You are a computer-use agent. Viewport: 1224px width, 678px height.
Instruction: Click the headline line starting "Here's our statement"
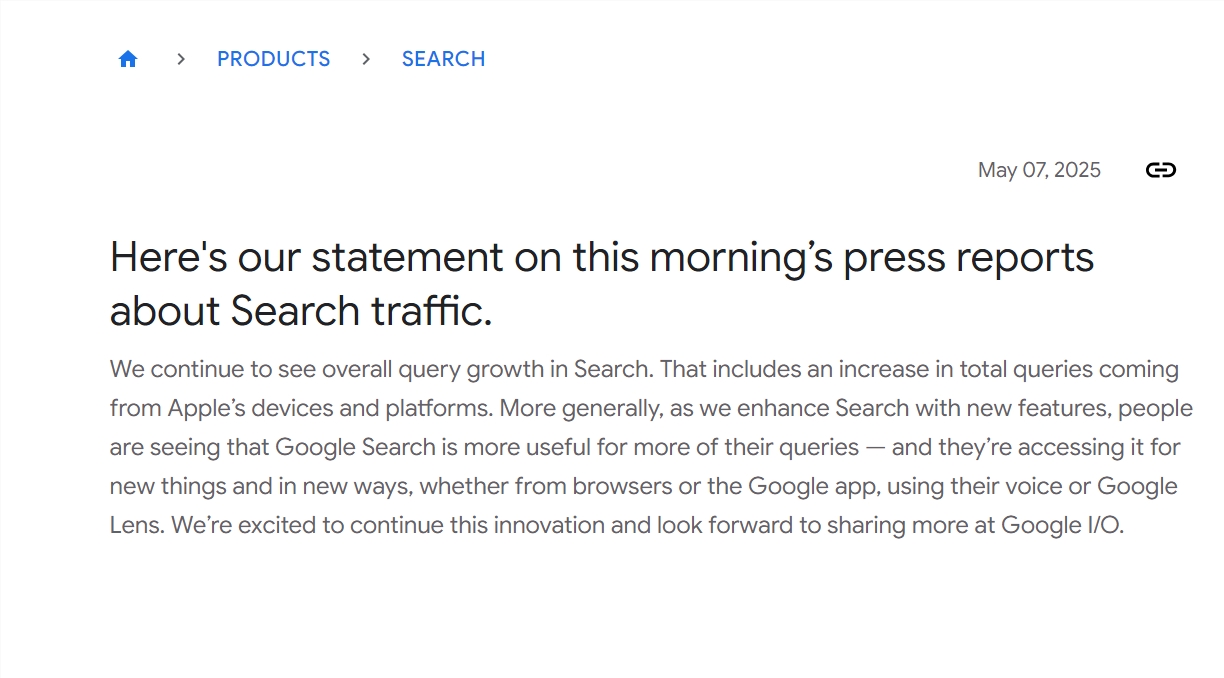click(601, 258)
